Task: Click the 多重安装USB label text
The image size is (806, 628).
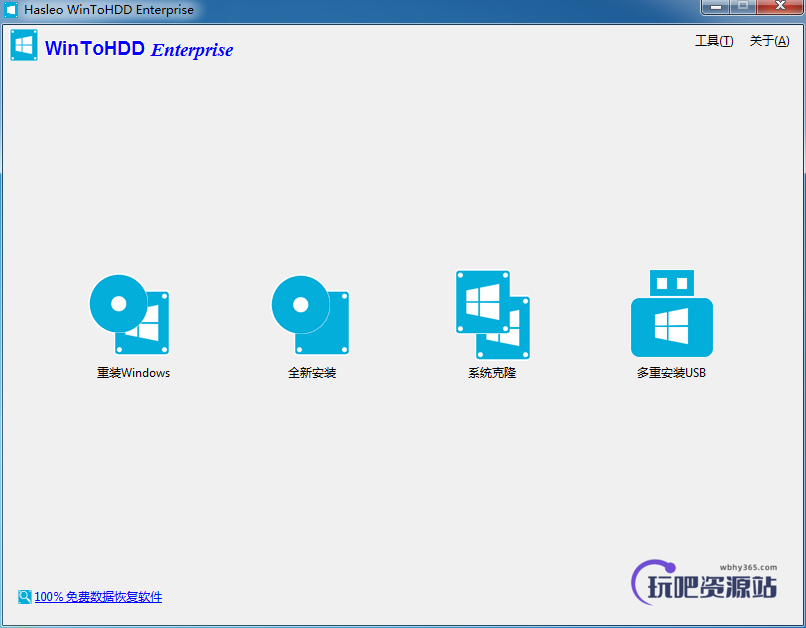Action: coord(671,373)
